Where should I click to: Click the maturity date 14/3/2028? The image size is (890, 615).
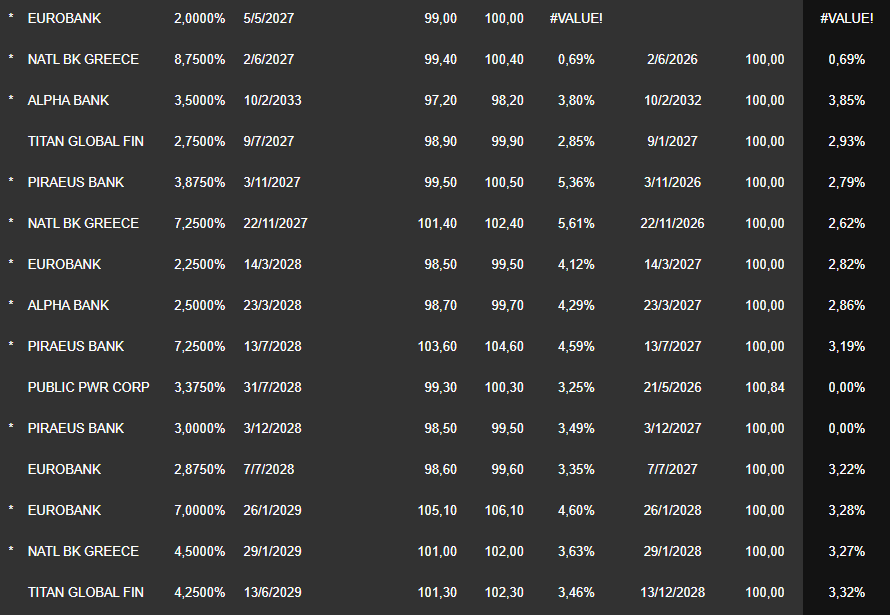(272, 264)
